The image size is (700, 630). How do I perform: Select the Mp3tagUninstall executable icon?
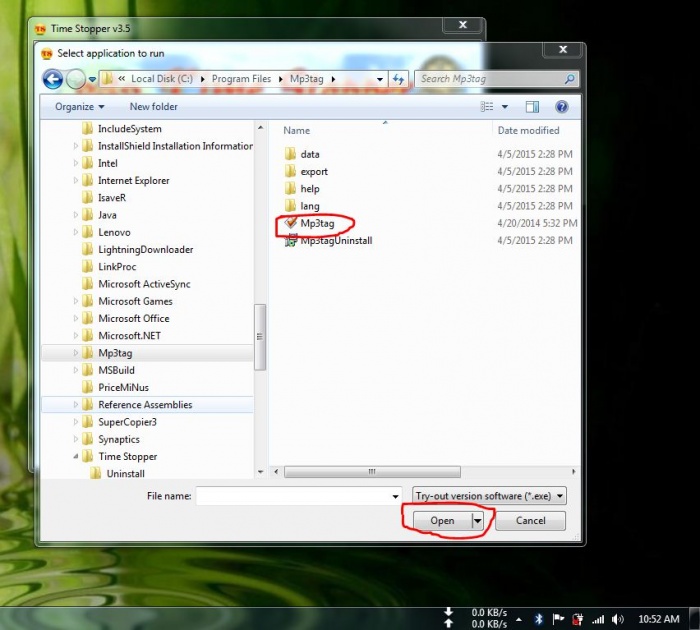(x=291, y=241)
